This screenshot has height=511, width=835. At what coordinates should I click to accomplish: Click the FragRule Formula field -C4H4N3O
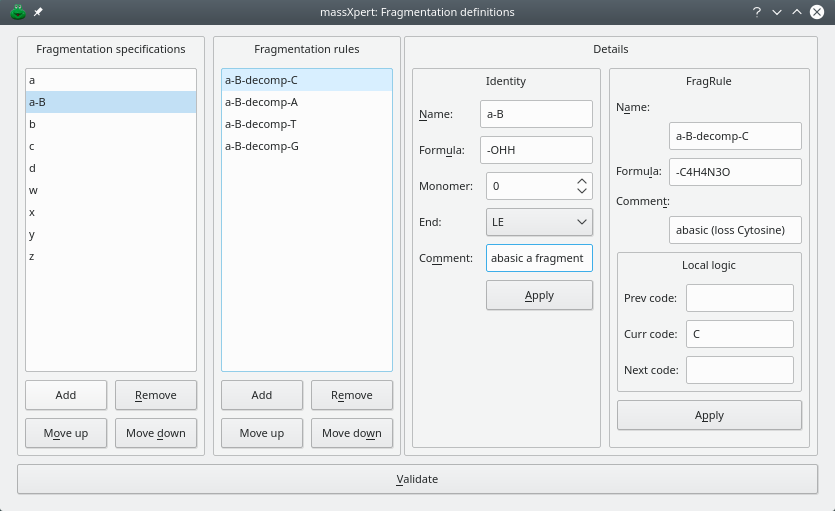(735, 172)
